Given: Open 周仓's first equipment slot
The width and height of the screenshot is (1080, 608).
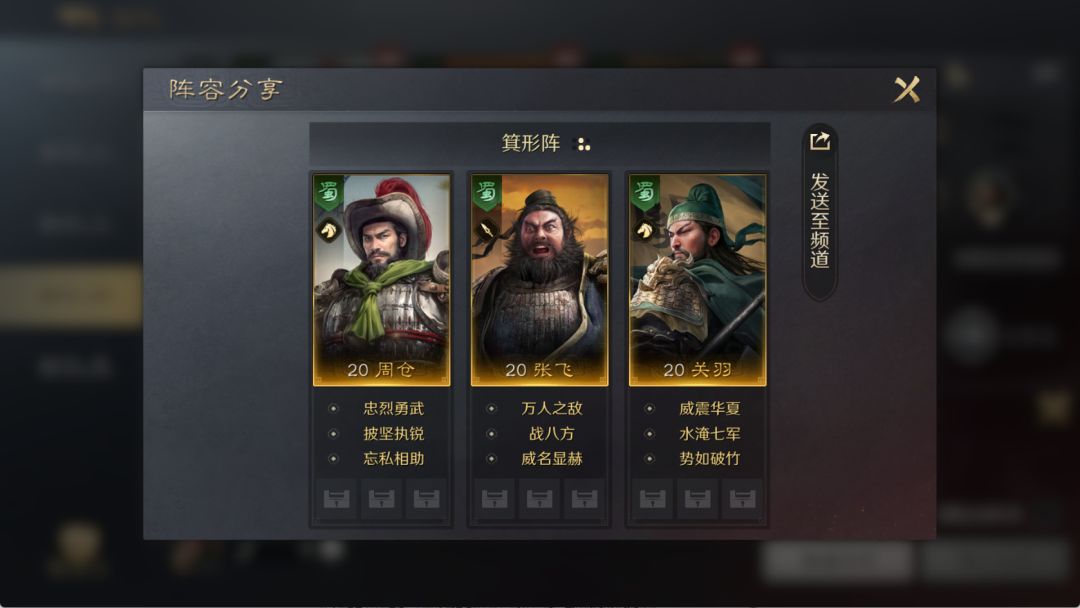Looking at the screenshot, I should point(337,499).
